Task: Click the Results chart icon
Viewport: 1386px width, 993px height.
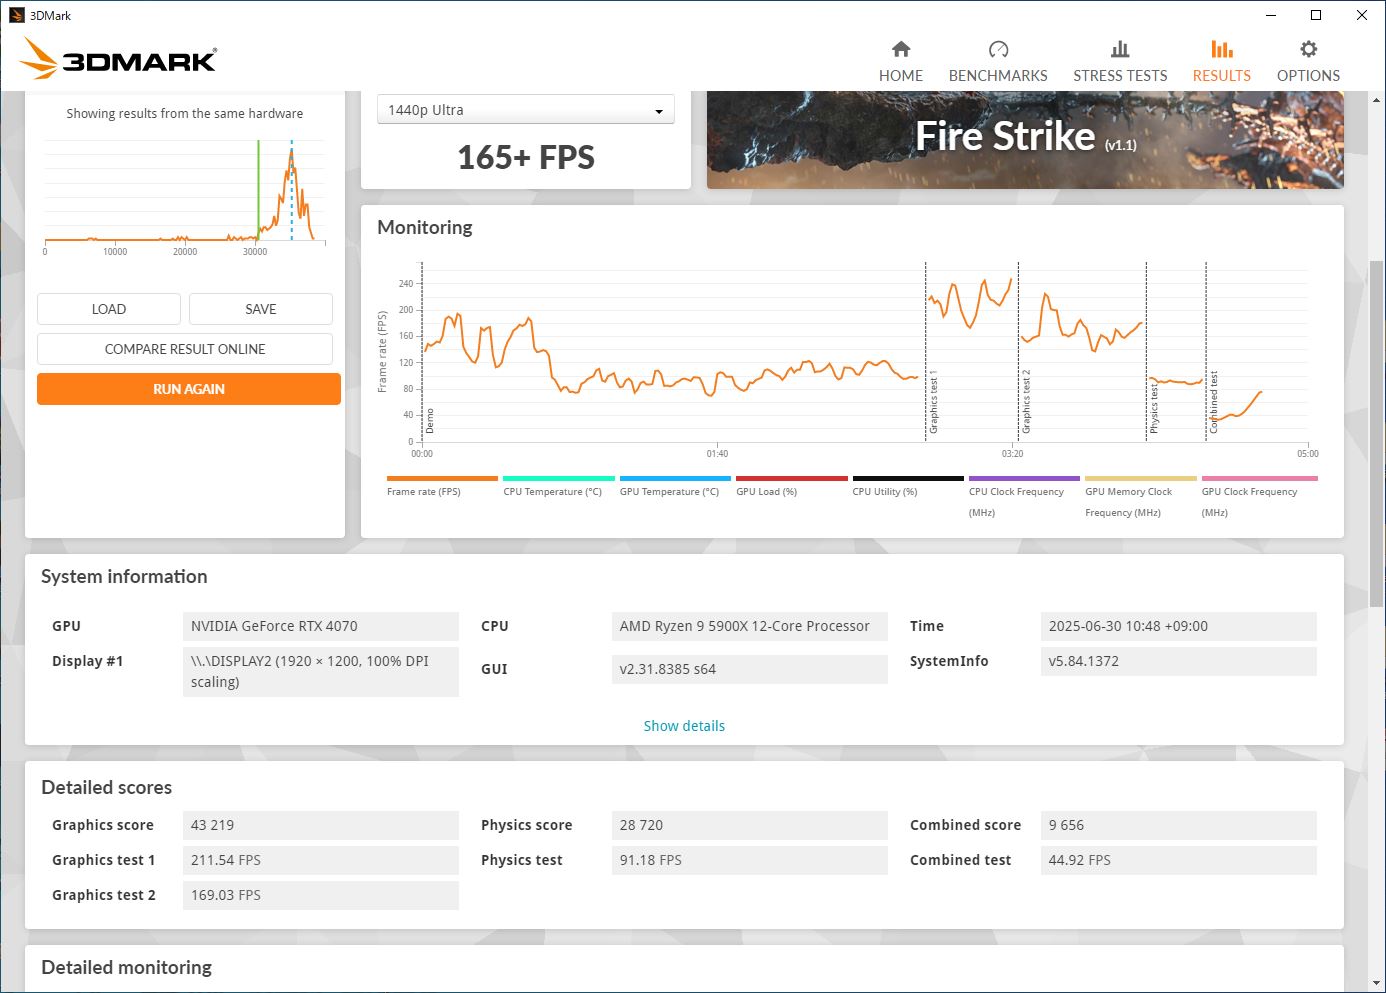Action: tap(1222, 49)
